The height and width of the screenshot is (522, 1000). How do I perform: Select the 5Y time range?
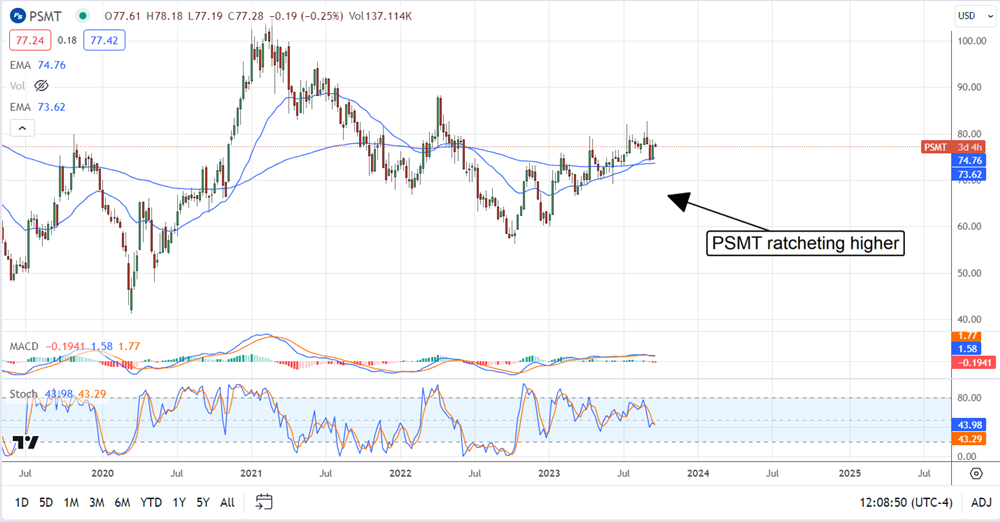pos(203,503)
